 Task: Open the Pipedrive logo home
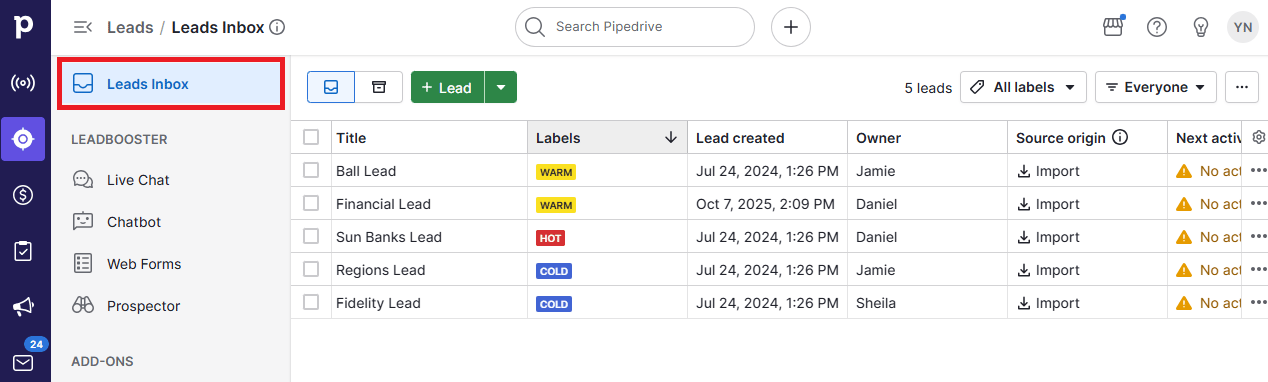tap(23, 27)
